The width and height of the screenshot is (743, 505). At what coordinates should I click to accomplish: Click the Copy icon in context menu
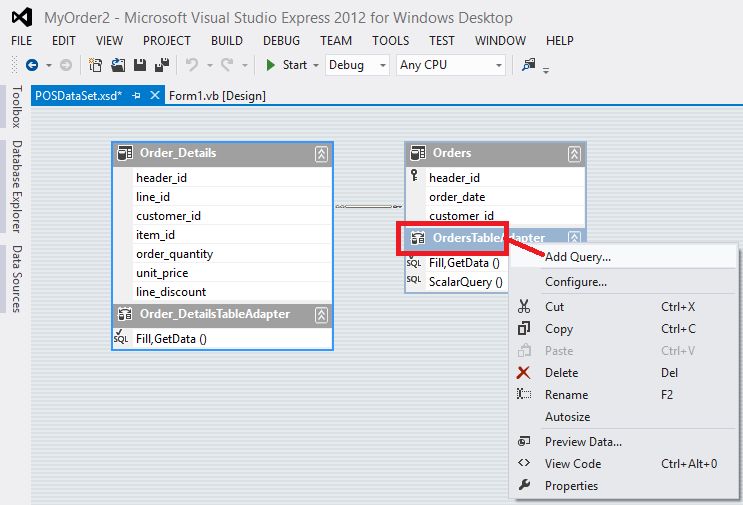click(524, 328)
